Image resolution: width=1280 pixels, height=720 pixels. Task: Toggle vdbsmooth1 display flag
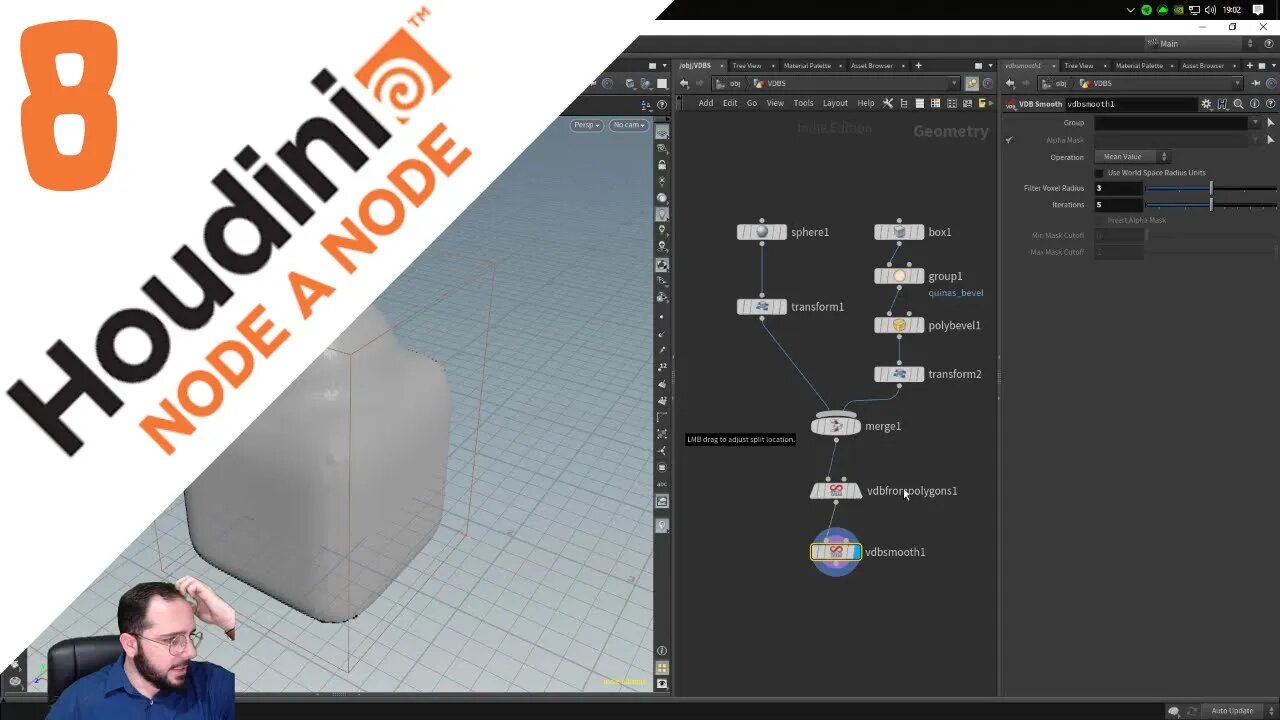point(855,552)
